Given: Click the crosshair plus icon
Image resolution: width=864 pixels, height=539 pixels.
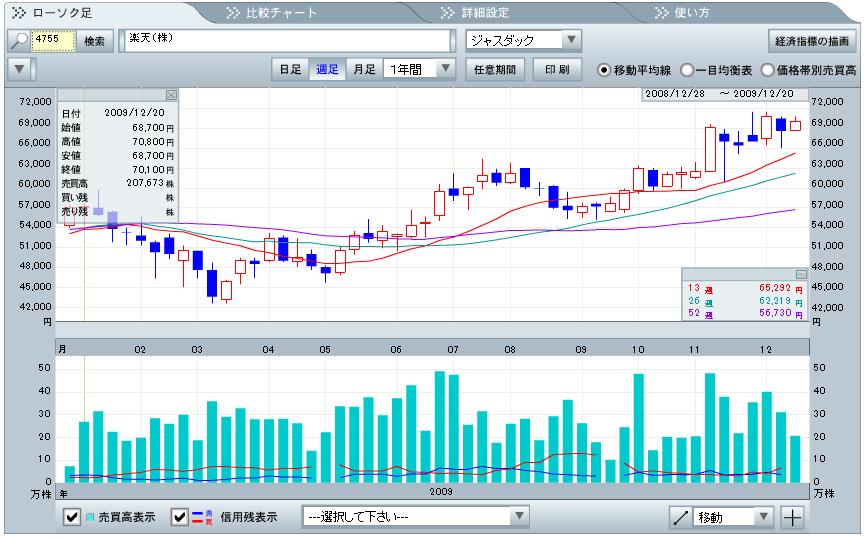Looking at the screenshot, I should [792, 517].
